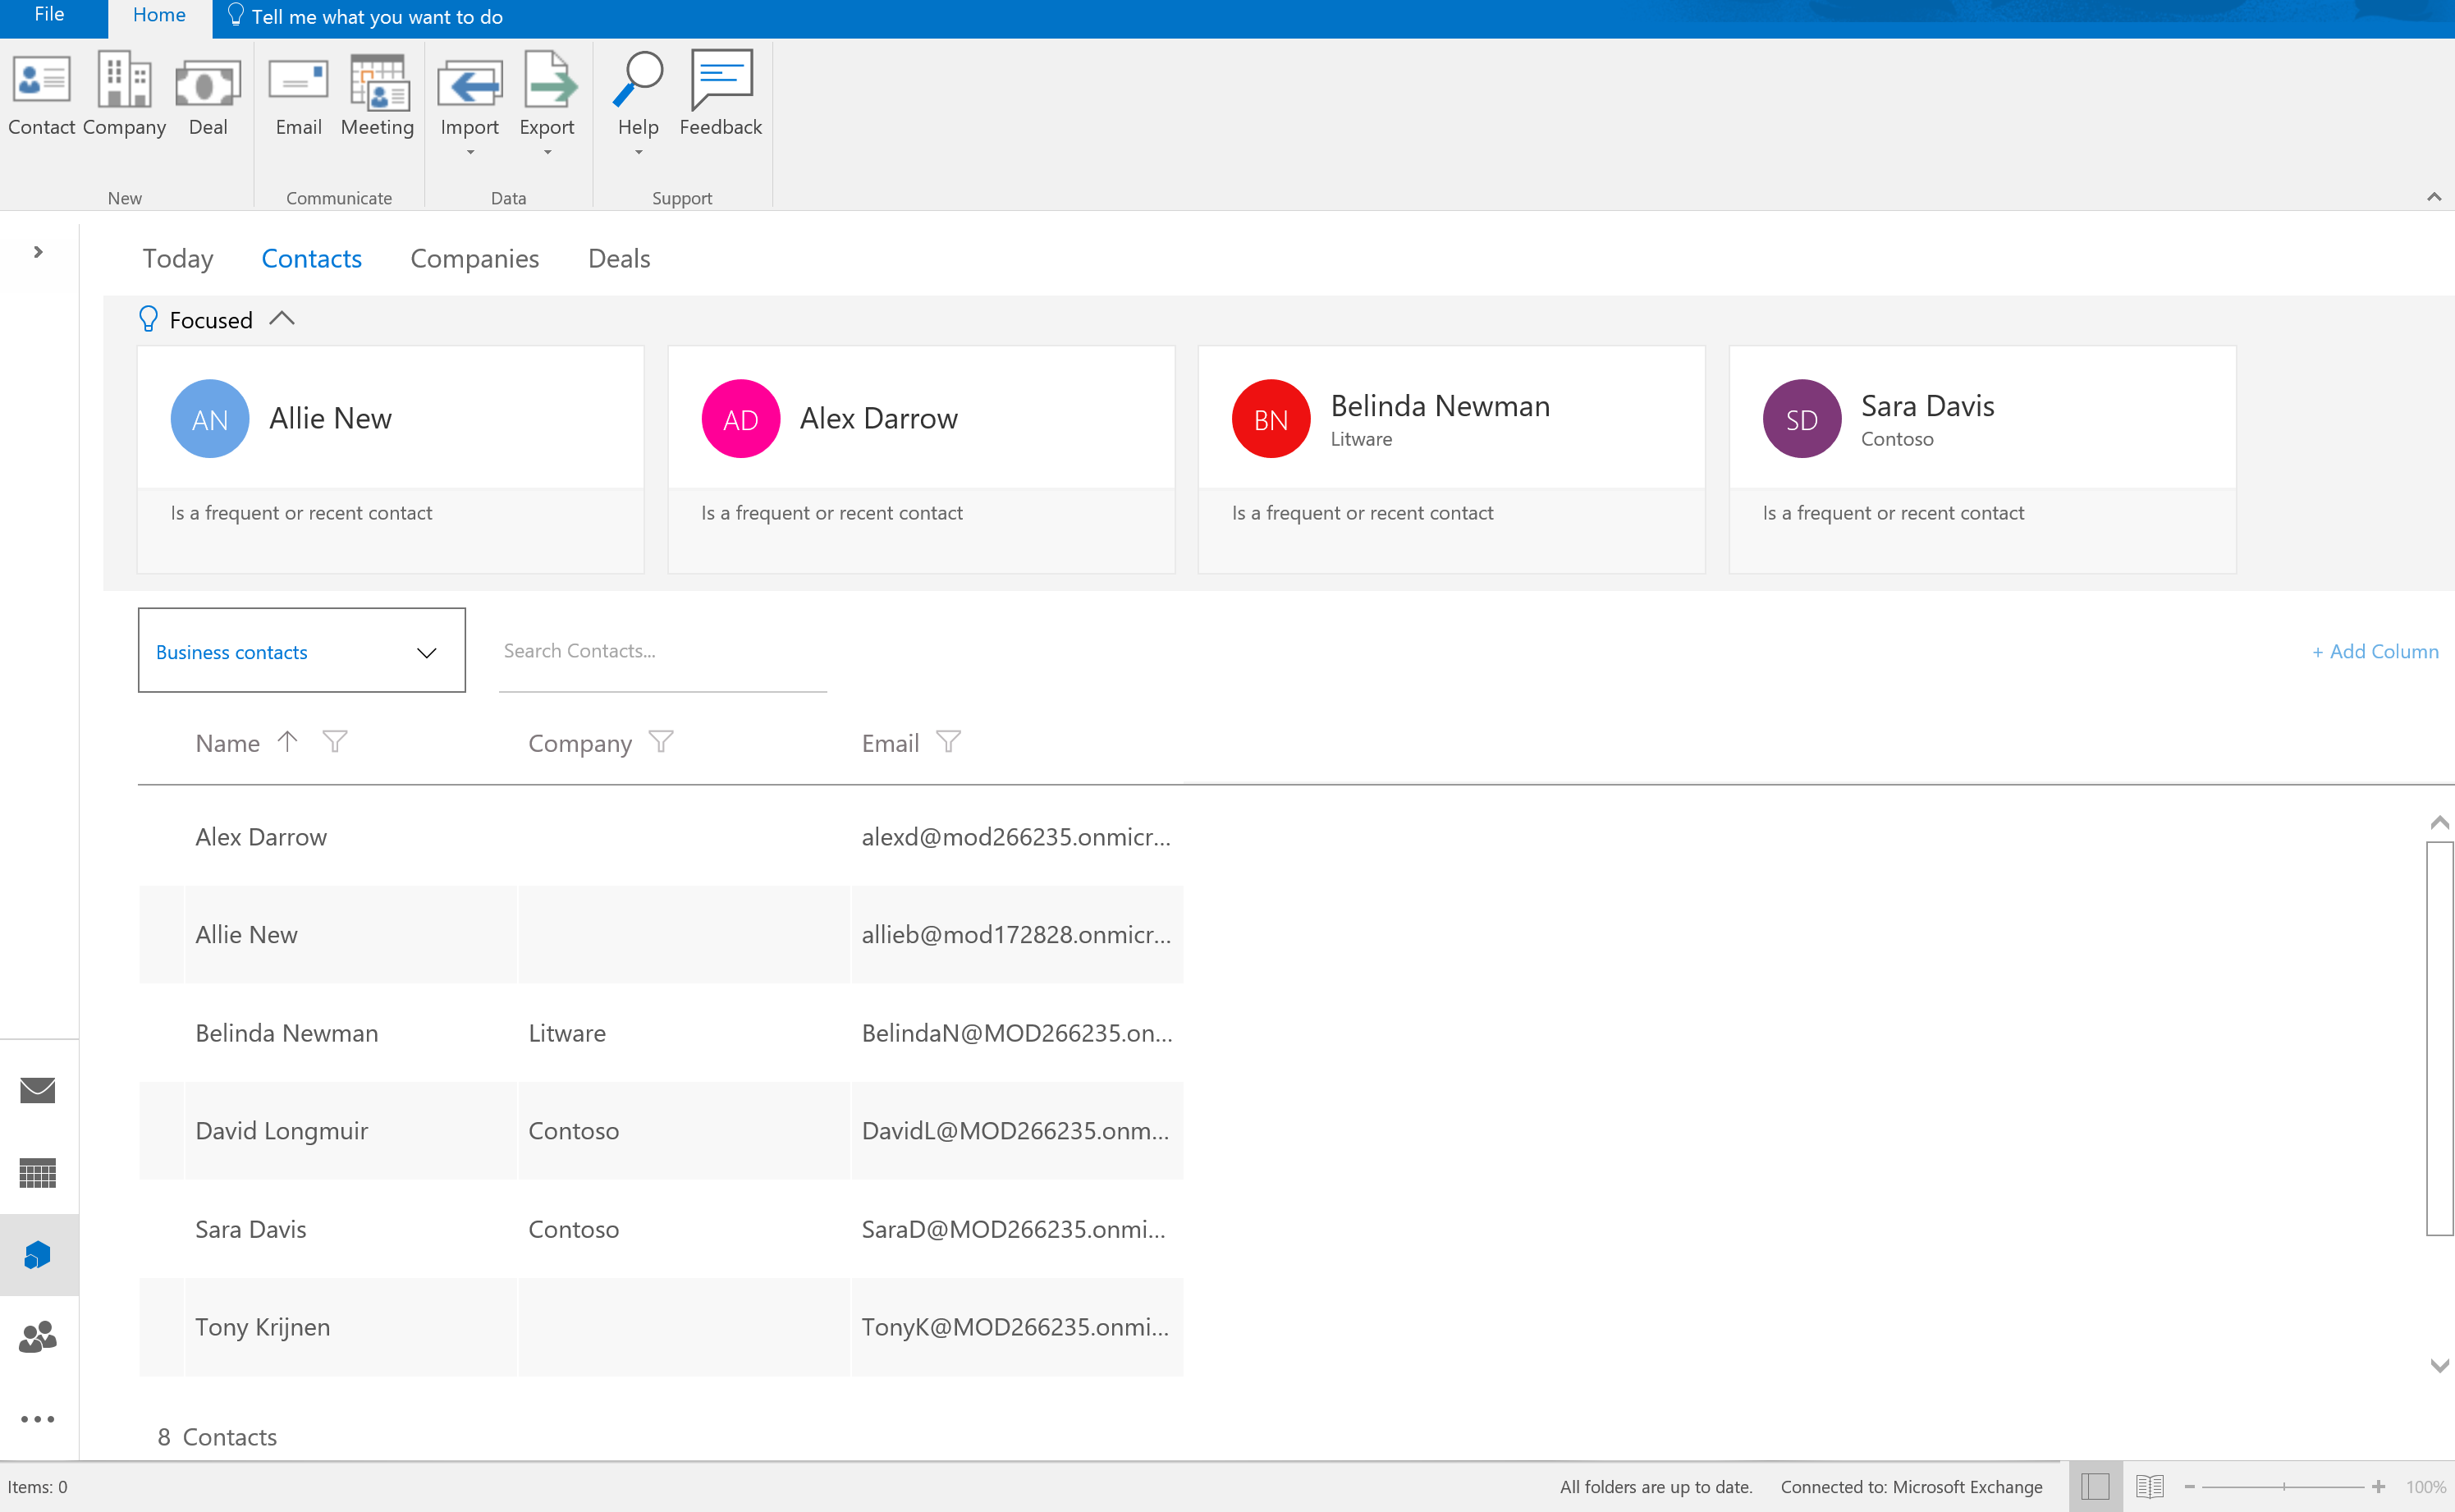Open the File ribbon tab
Image resolution: width=2455 pixels, height=1512 pixels.
(49, 15)
